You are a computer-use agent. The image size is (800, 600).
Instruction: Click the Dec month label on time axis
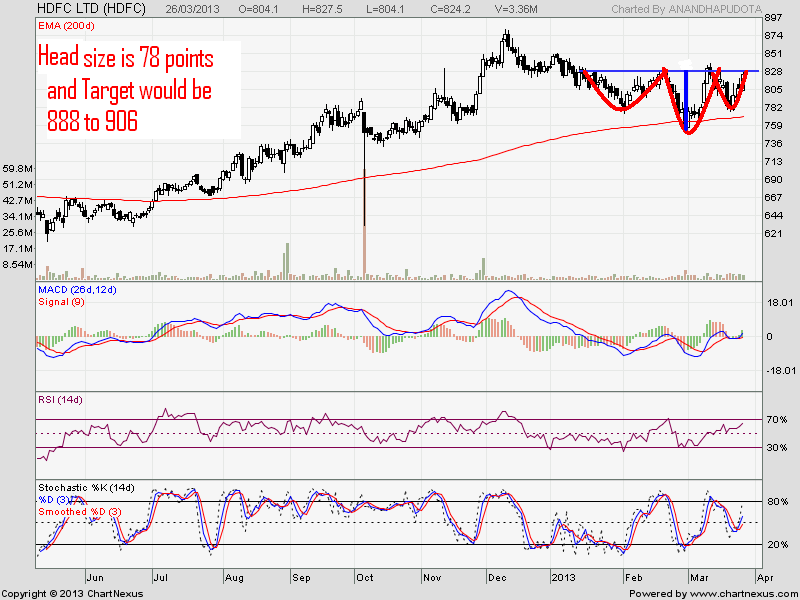point(497,578)
